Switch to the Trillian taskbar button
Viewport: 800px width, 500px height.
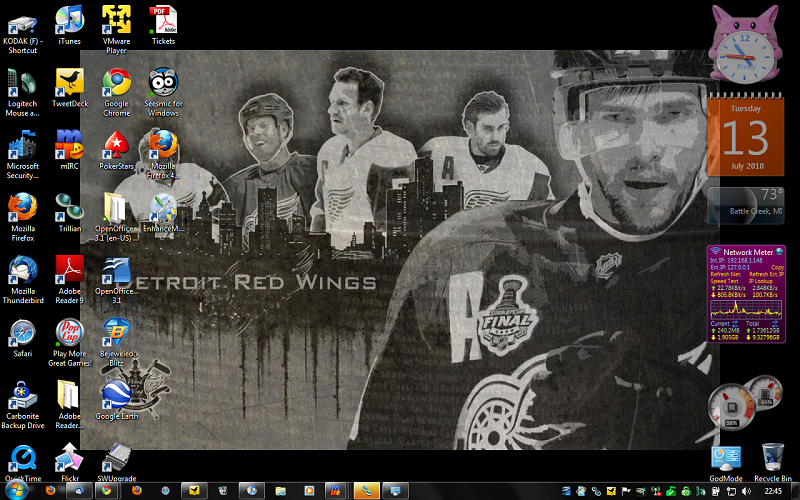(x=367, y=491)
